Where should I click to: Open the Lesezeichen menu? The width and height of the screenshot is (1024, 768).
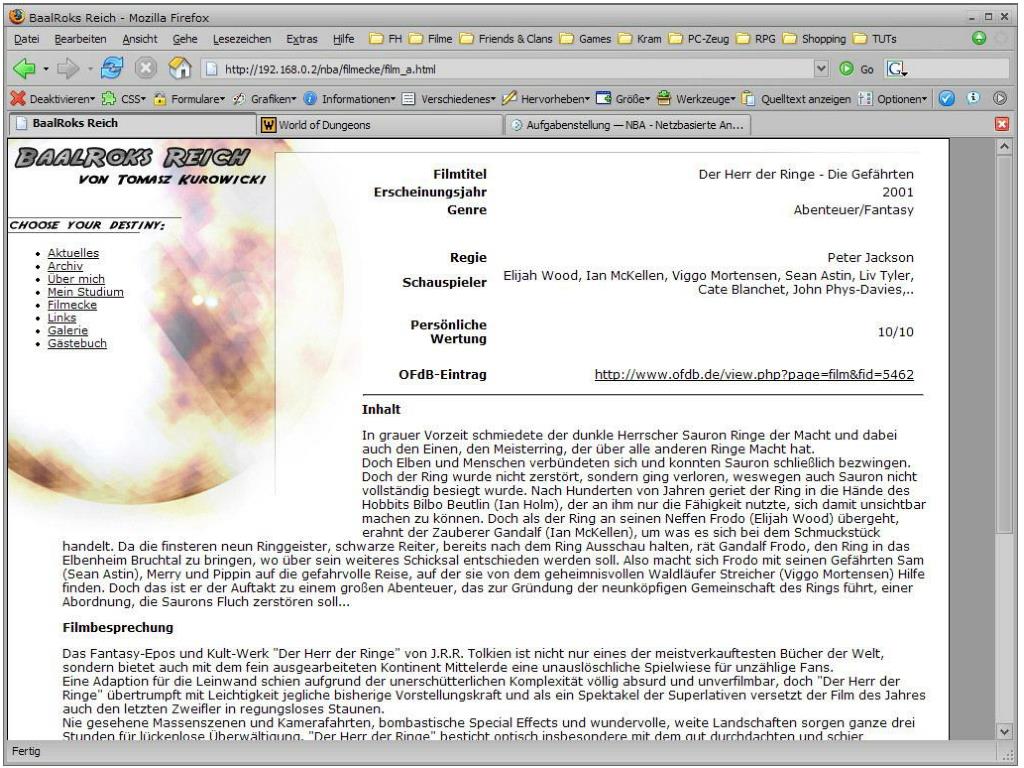click(242, 39)
